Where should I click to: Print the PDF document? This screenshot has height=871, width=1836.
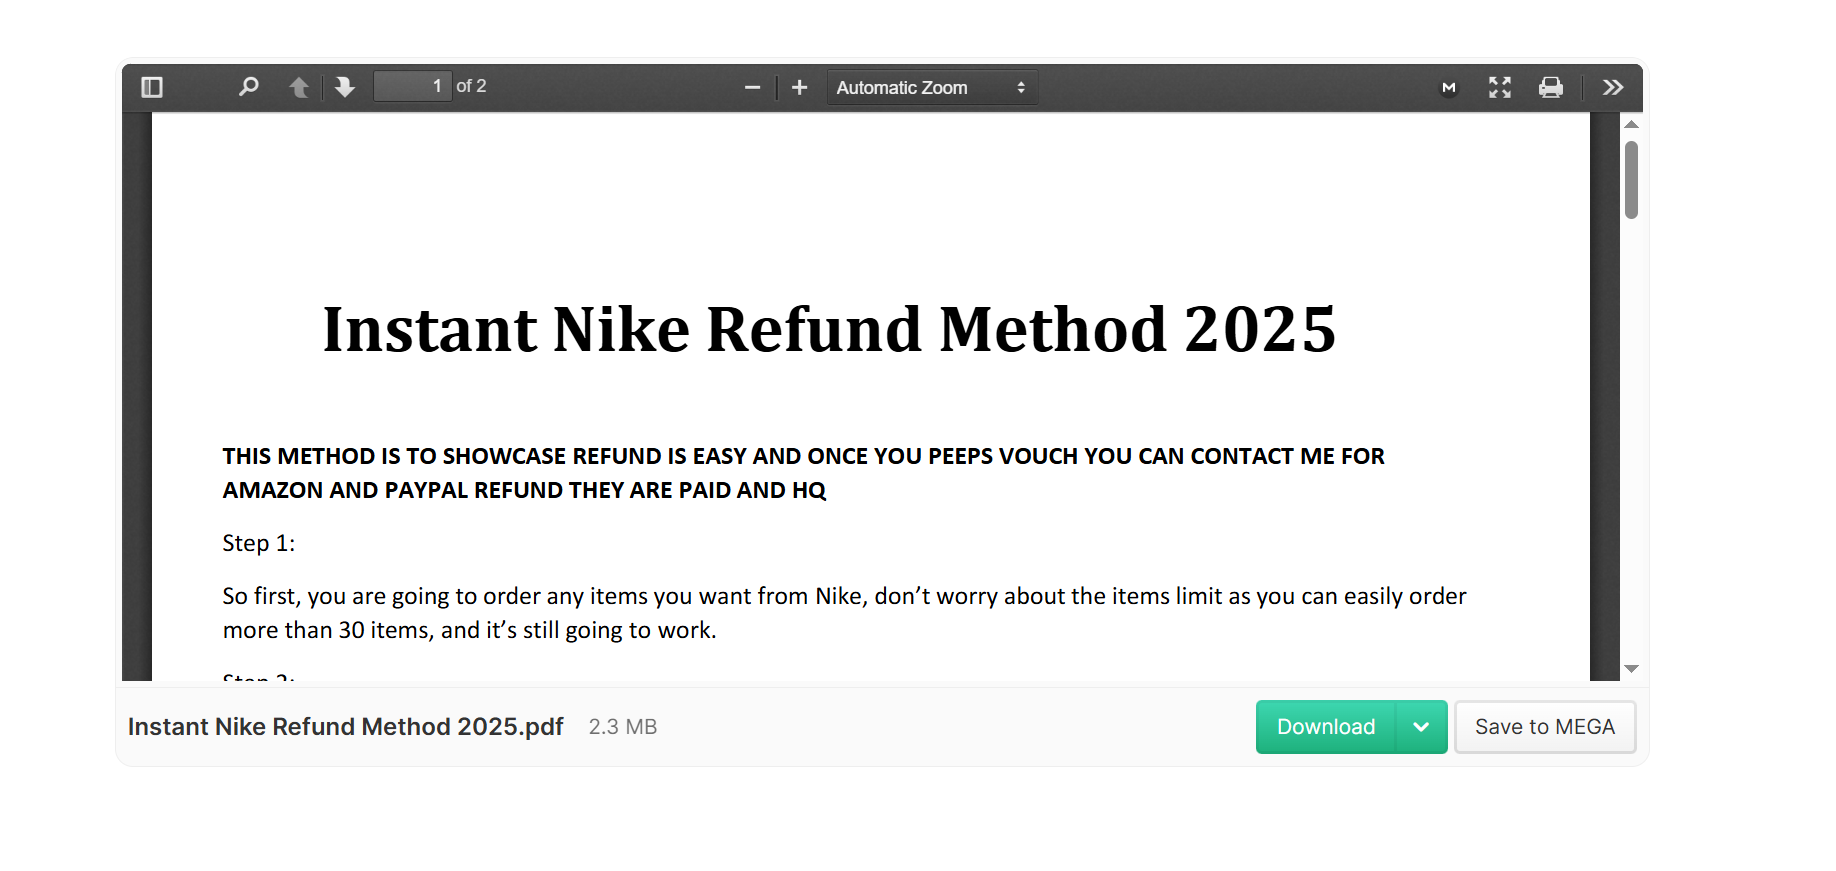(x=1551, y=88)
